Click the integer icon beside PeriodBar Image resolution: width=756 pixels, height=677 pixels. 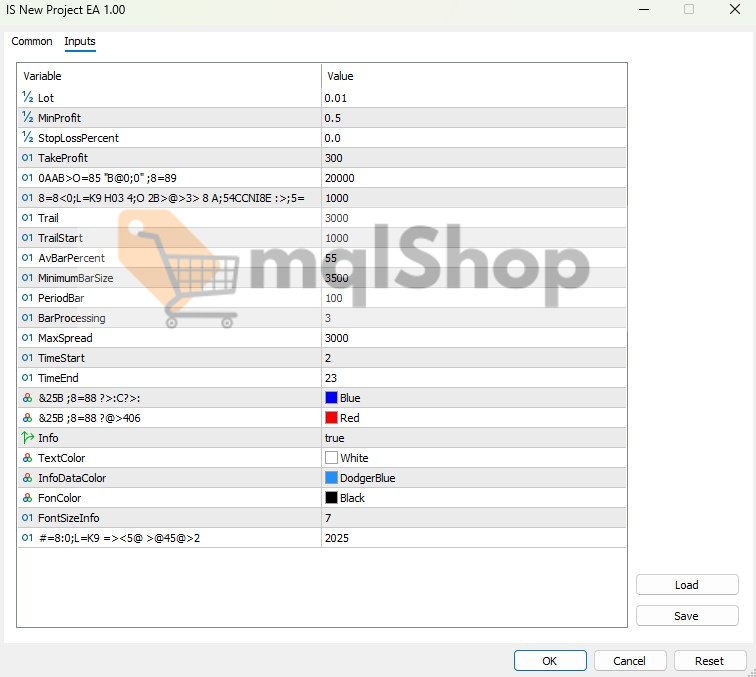(x=27, y=298)
